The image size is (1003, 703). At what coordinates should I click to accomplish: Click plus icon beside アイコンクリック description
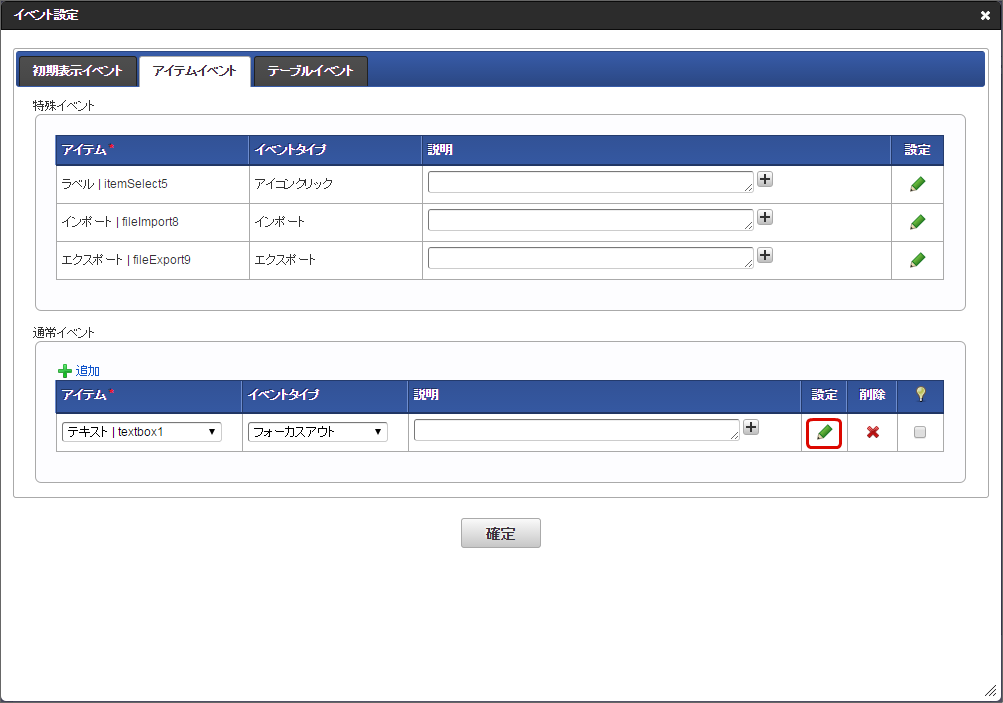click(x=765, y=180)
